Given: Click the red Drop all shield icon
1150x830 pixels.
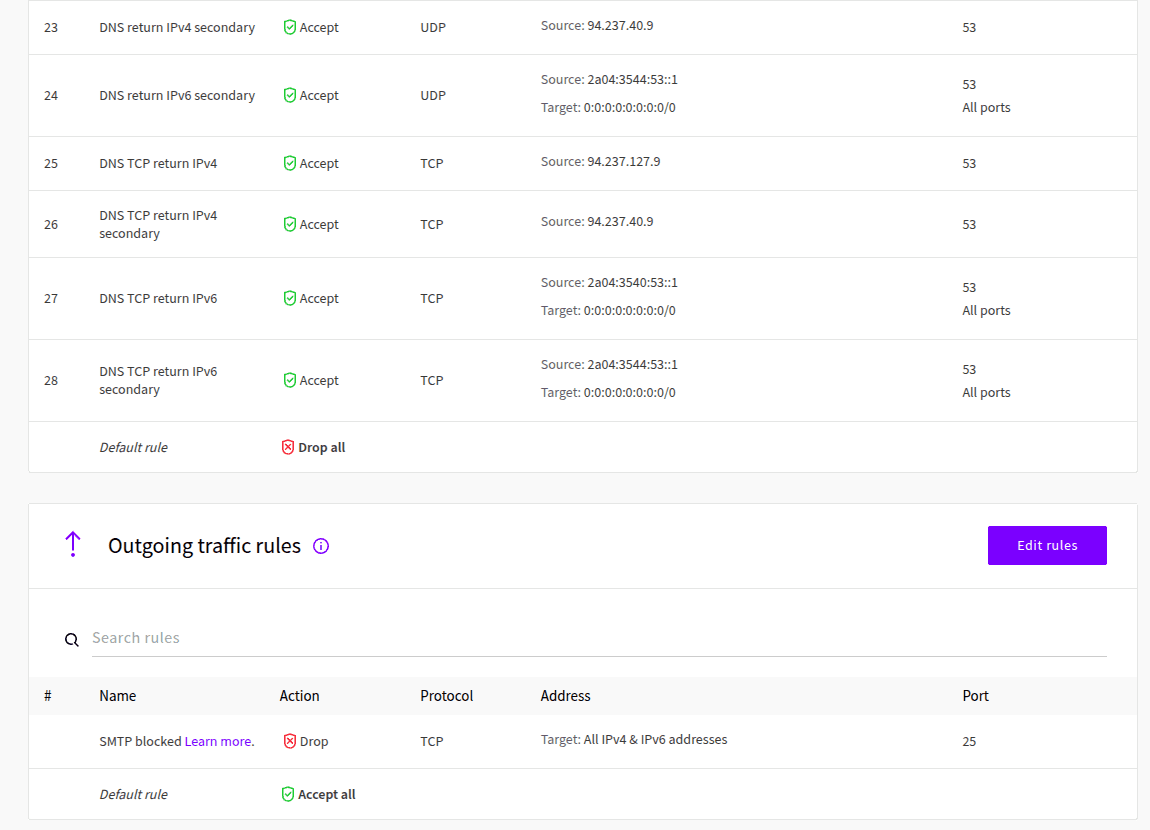Looking at the screenshot, I should coord(288,447).
